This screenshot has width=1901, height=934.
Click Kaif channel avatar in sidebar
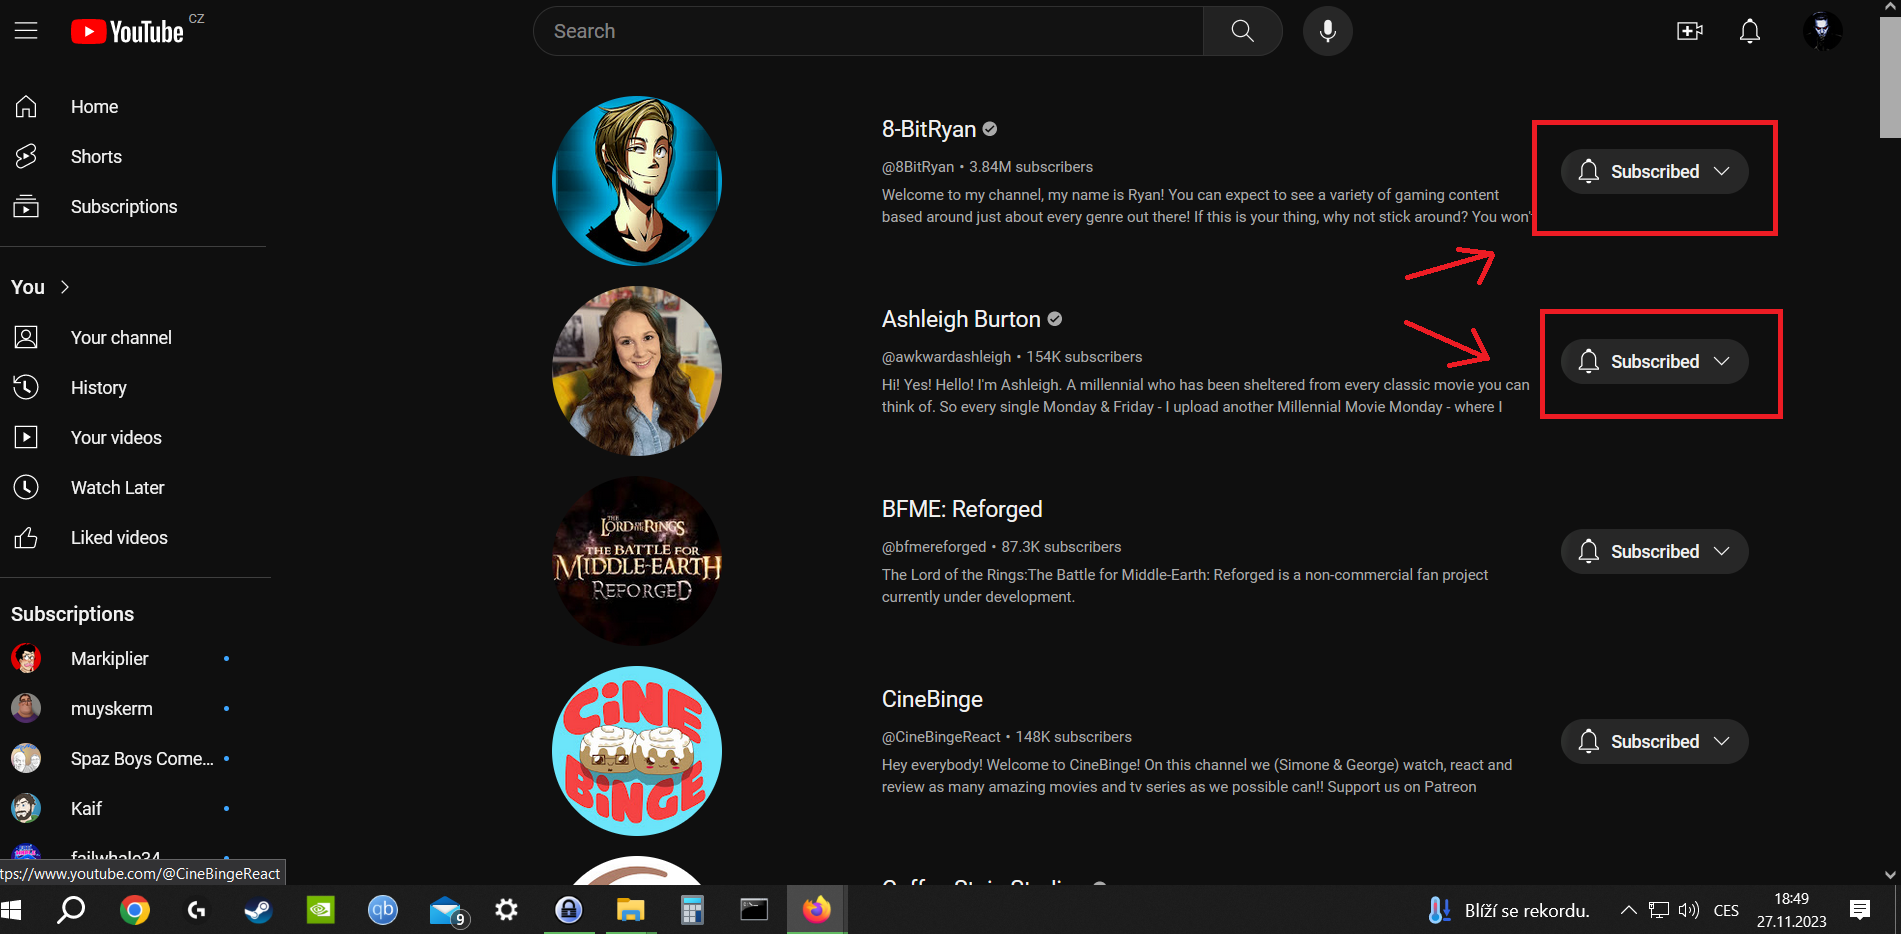coord(26,808)
